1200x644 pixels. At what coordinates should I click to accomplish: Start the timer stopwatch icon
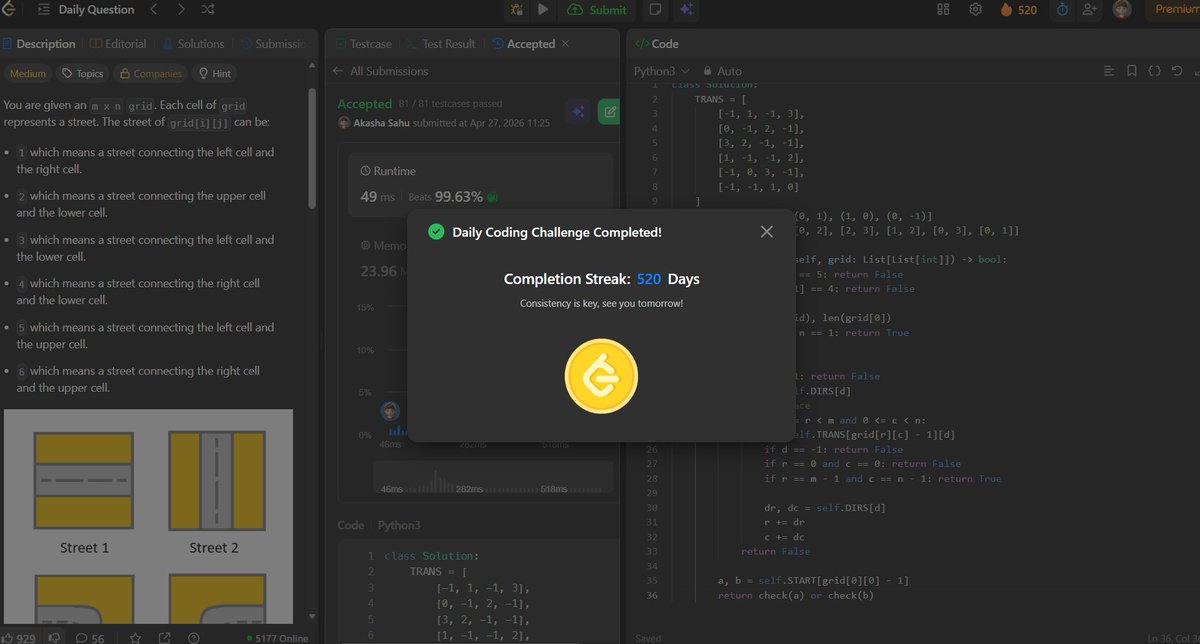pyautogui.click(x=1062, y=10)
